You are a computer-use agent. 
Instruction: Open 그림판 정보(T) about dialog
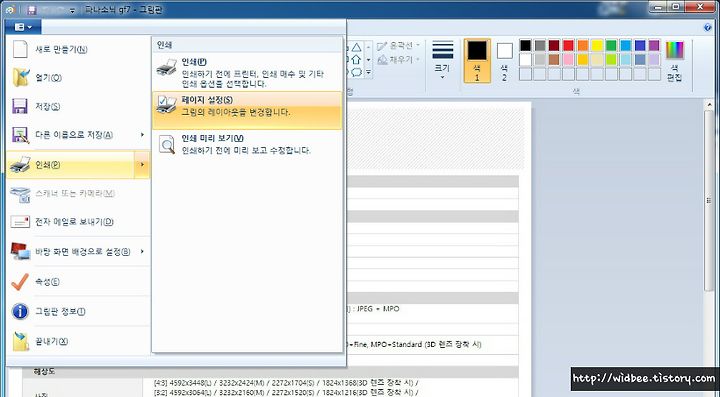(x=78, y=312)
